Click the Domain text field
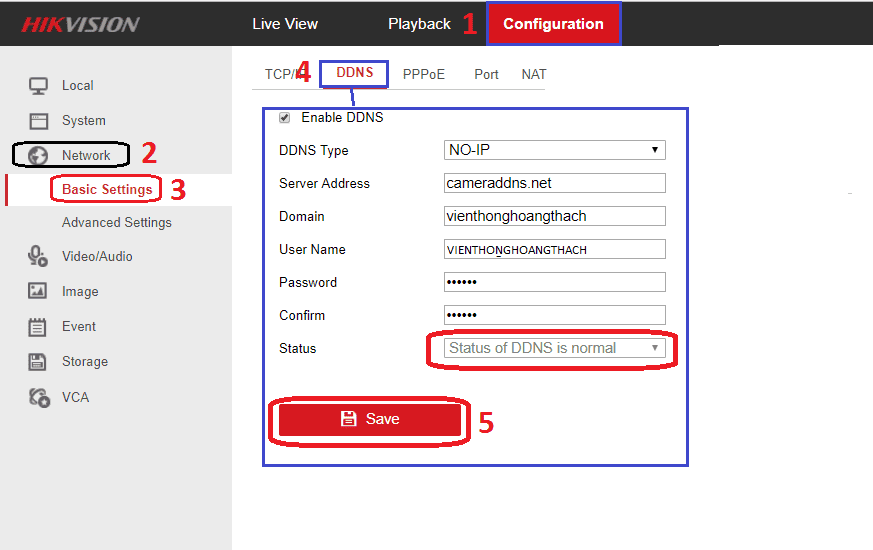873x550 pixels. coord(555,216)
